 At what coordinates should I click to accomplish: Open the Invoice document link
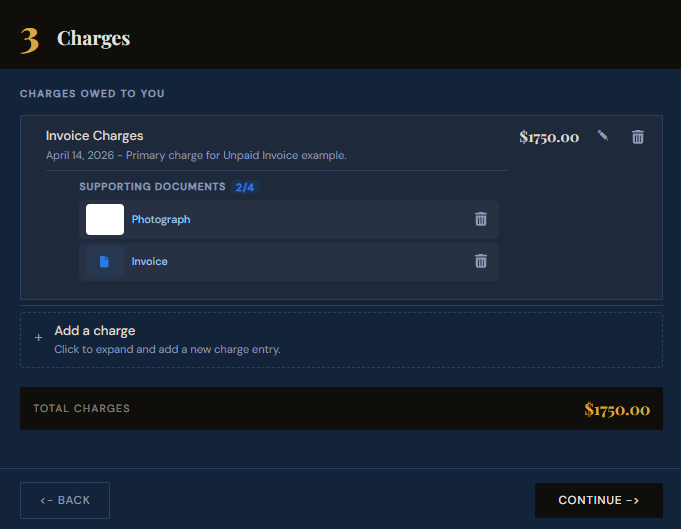tap(149, 261)
